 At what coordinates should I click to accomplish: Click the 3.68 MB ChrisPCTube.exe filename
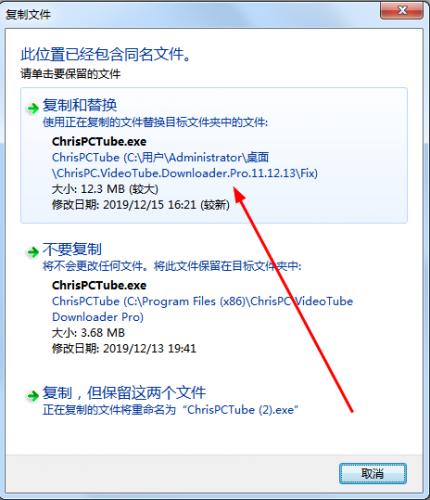click(99, 285)
